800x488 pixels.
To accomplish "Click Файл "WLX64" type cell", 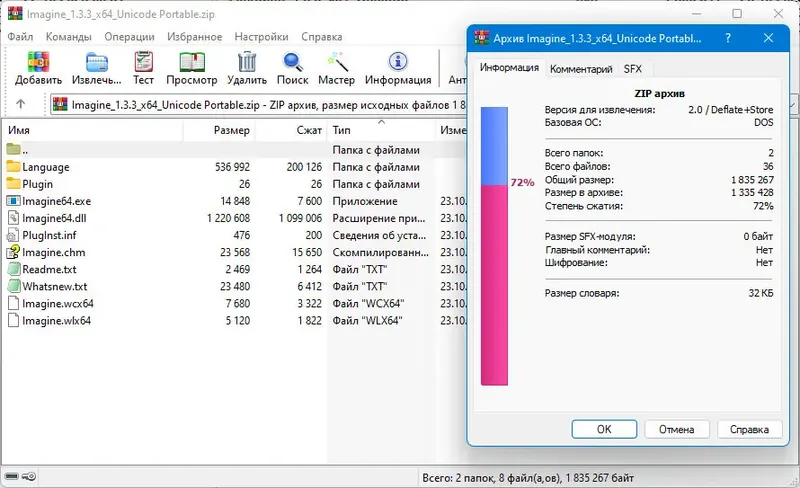I will coord(367,321).
